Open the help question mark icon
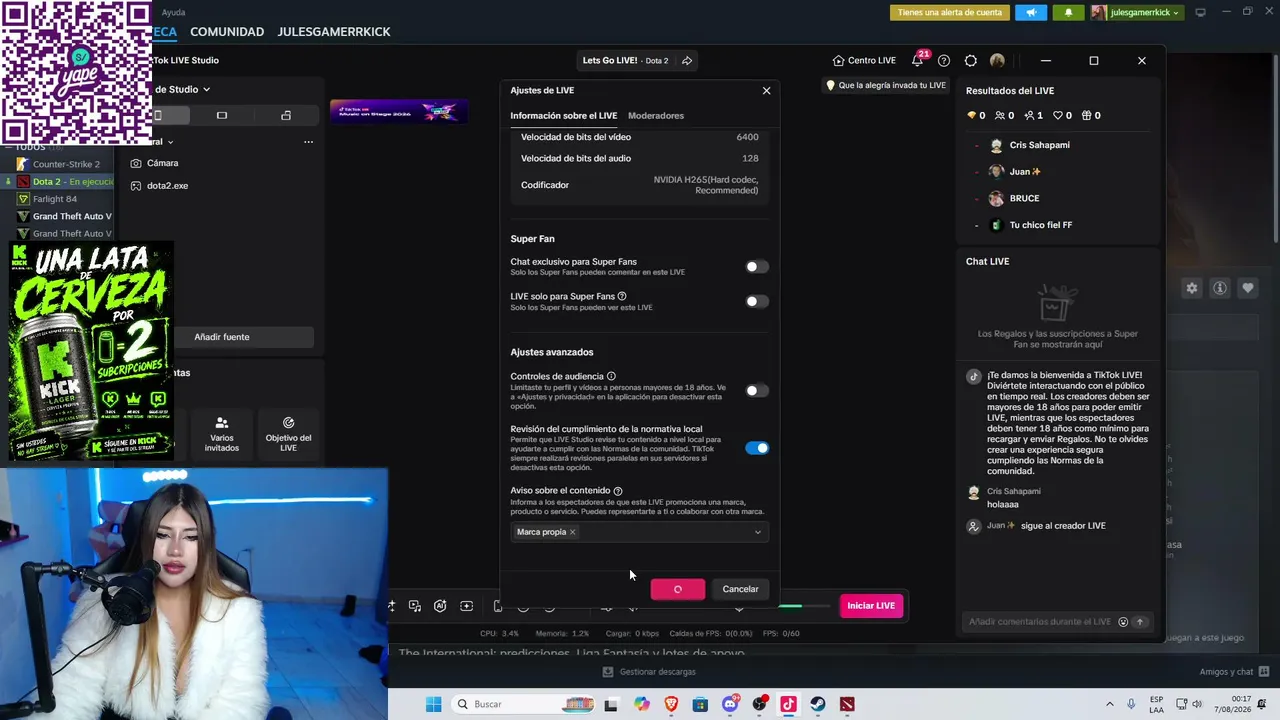 pos(944,61)
